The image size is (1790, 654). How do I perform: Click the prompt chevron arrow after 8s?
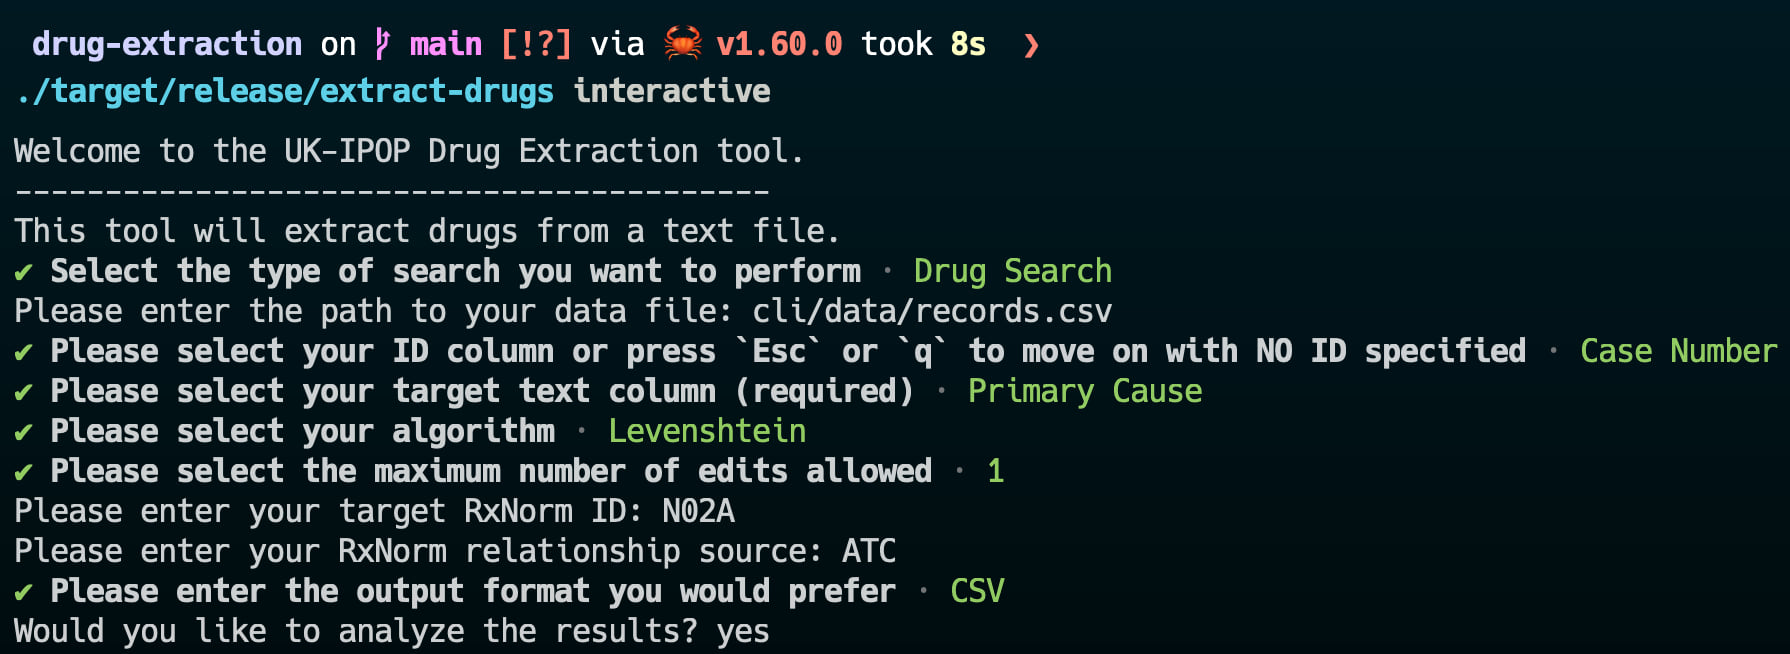tap(1031, 45)
